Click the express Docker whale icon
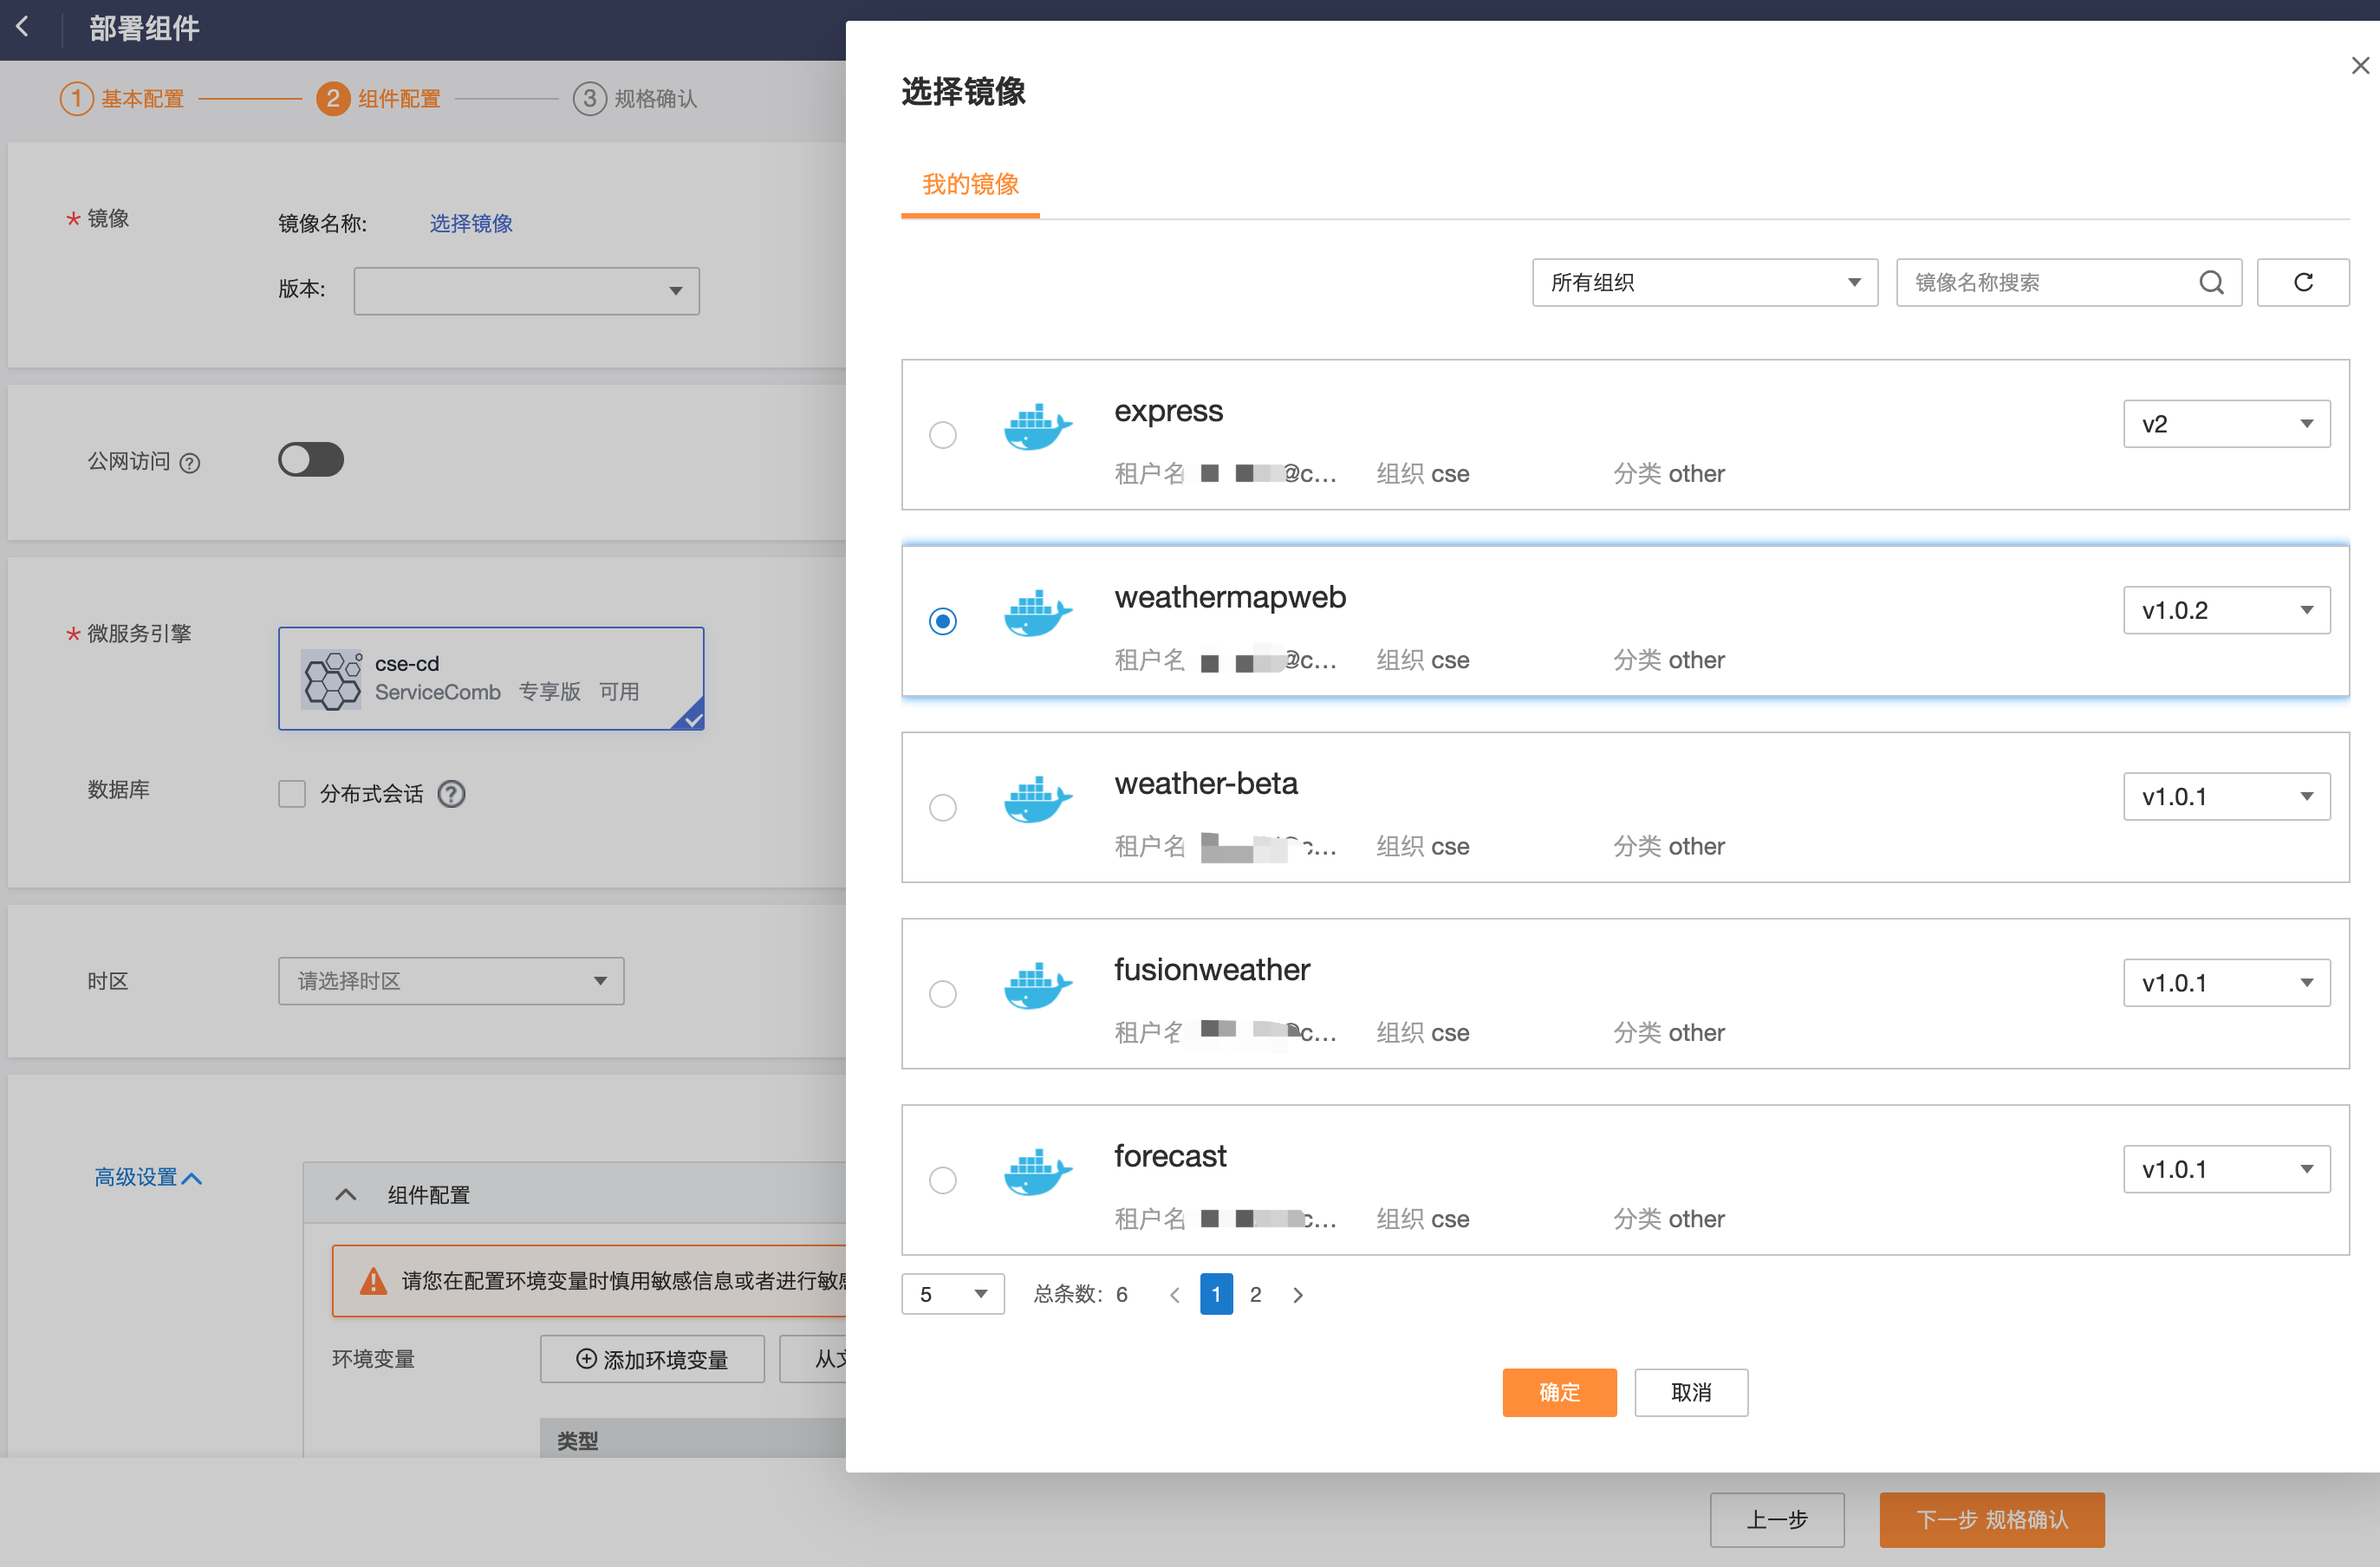Screen dimensions: 2380x1567 click(1037, 428)
